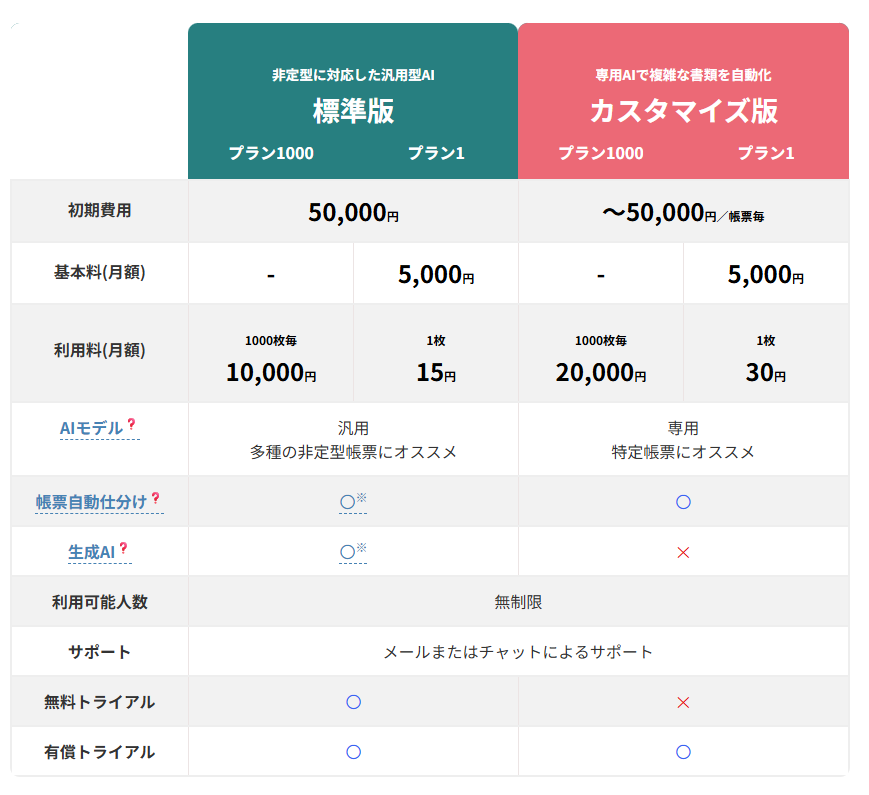Click the underlined ○※ note in 生成AI row
The image size is (869, 795).
(x=353, y=552)
